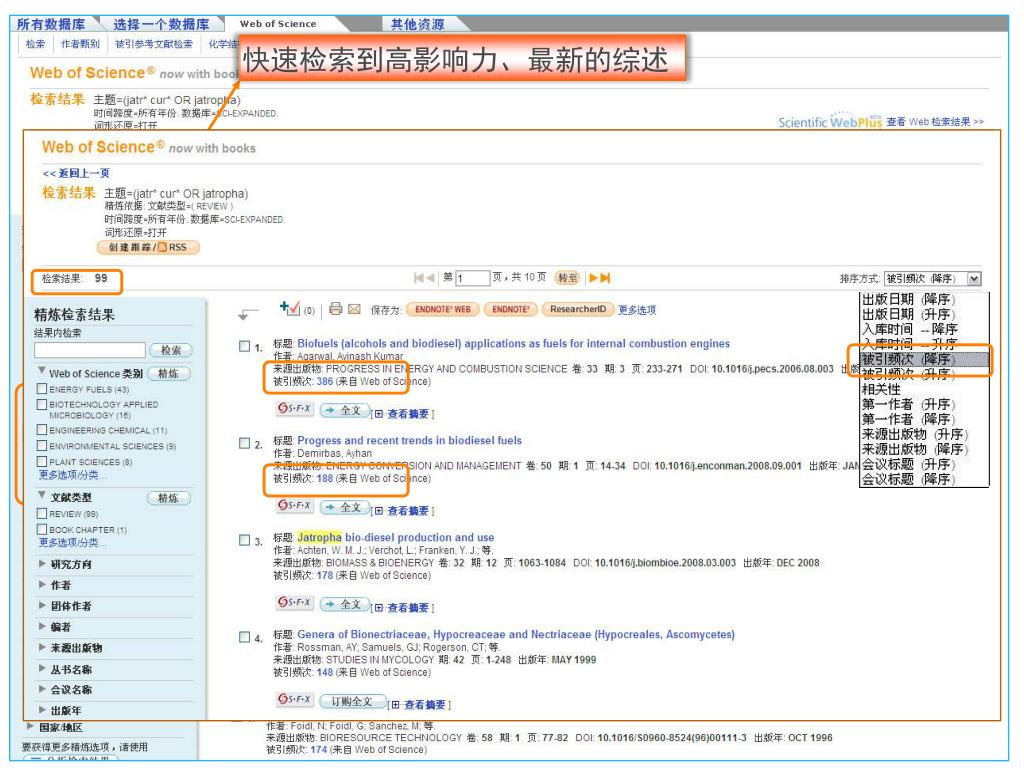Screen dimensions: 1024x768
Task: Choose 出版日期 (降序) sort option
Action: coord(908,299)
